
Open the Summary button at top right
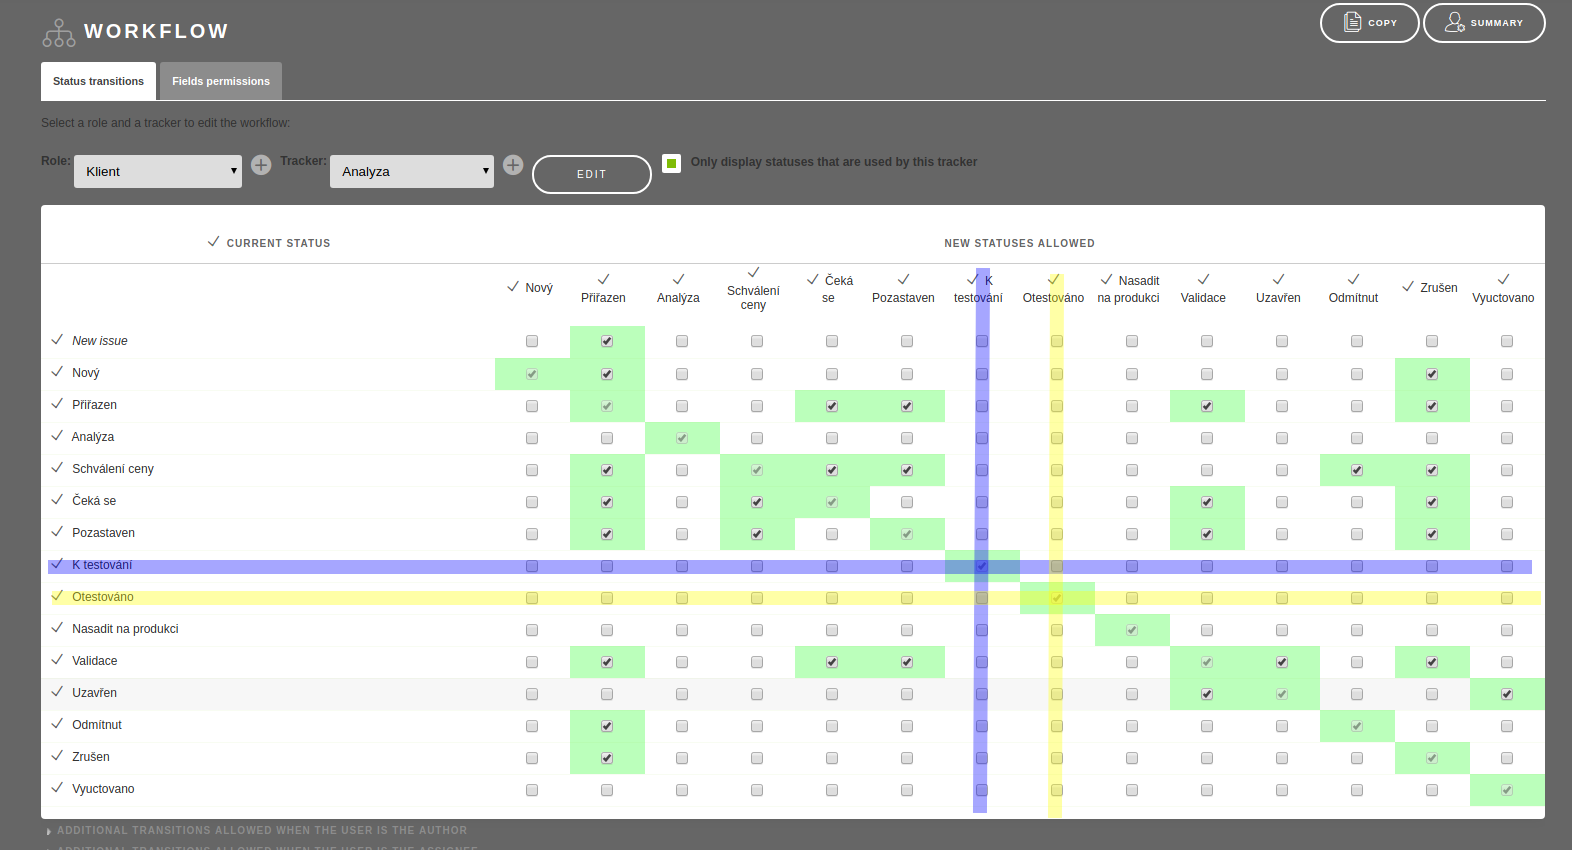coord(1484,23)
